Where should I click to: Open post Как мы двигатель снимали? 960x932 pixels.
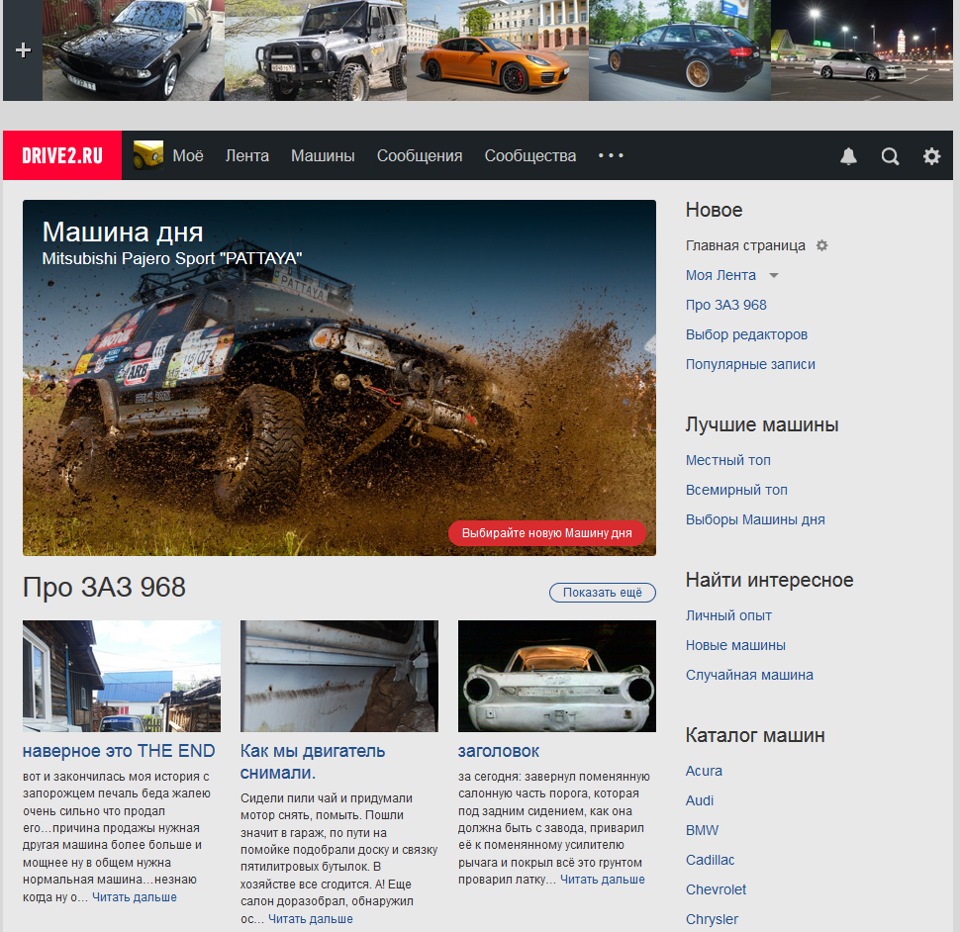coord(312,762)
